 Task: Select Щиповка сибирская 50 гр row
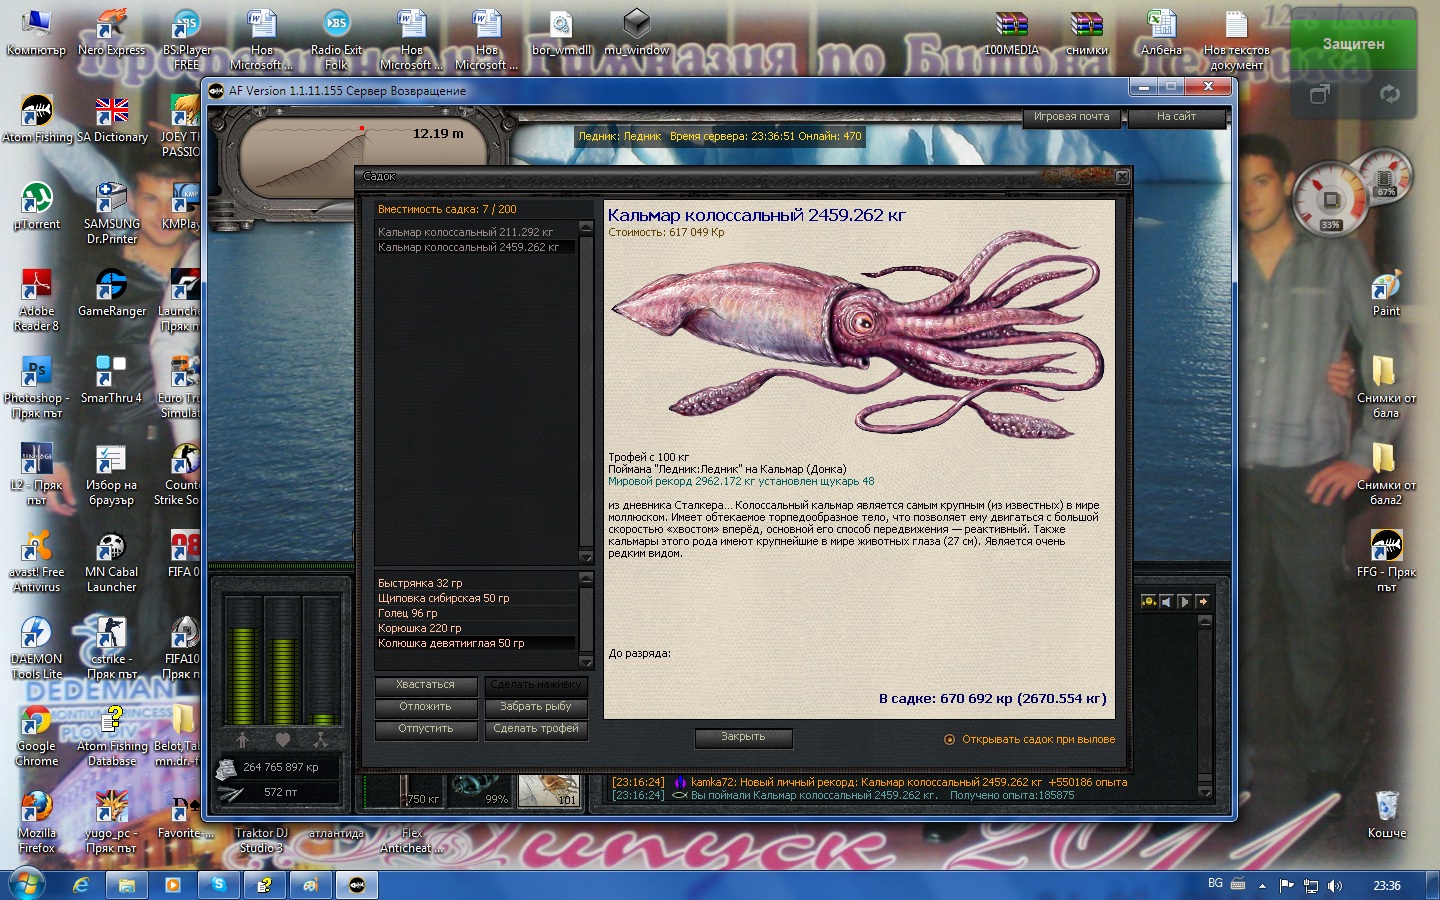476,598
